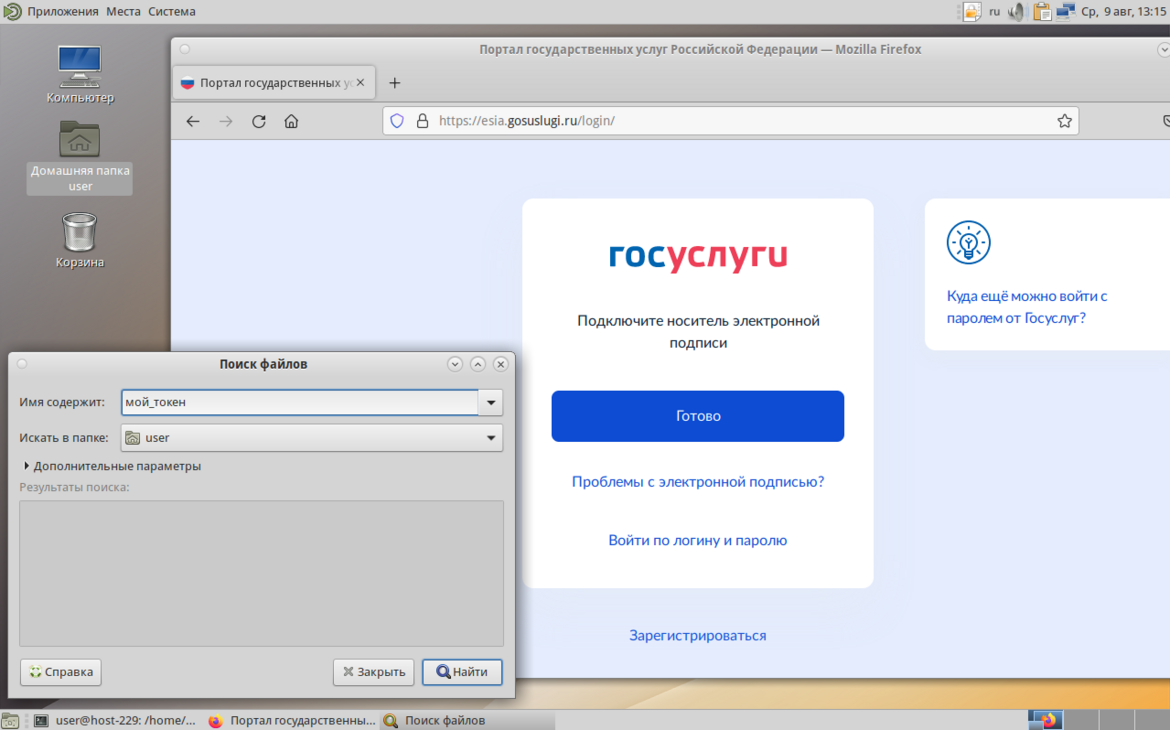Focus the Firefox address bar

731,121
